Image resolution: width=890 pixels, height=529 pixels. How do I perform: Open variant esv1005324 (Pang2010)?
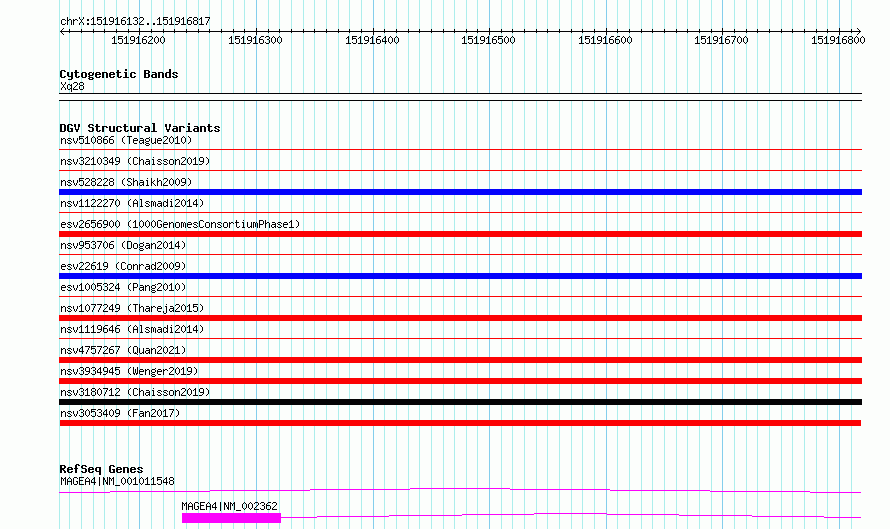(123, 287)
